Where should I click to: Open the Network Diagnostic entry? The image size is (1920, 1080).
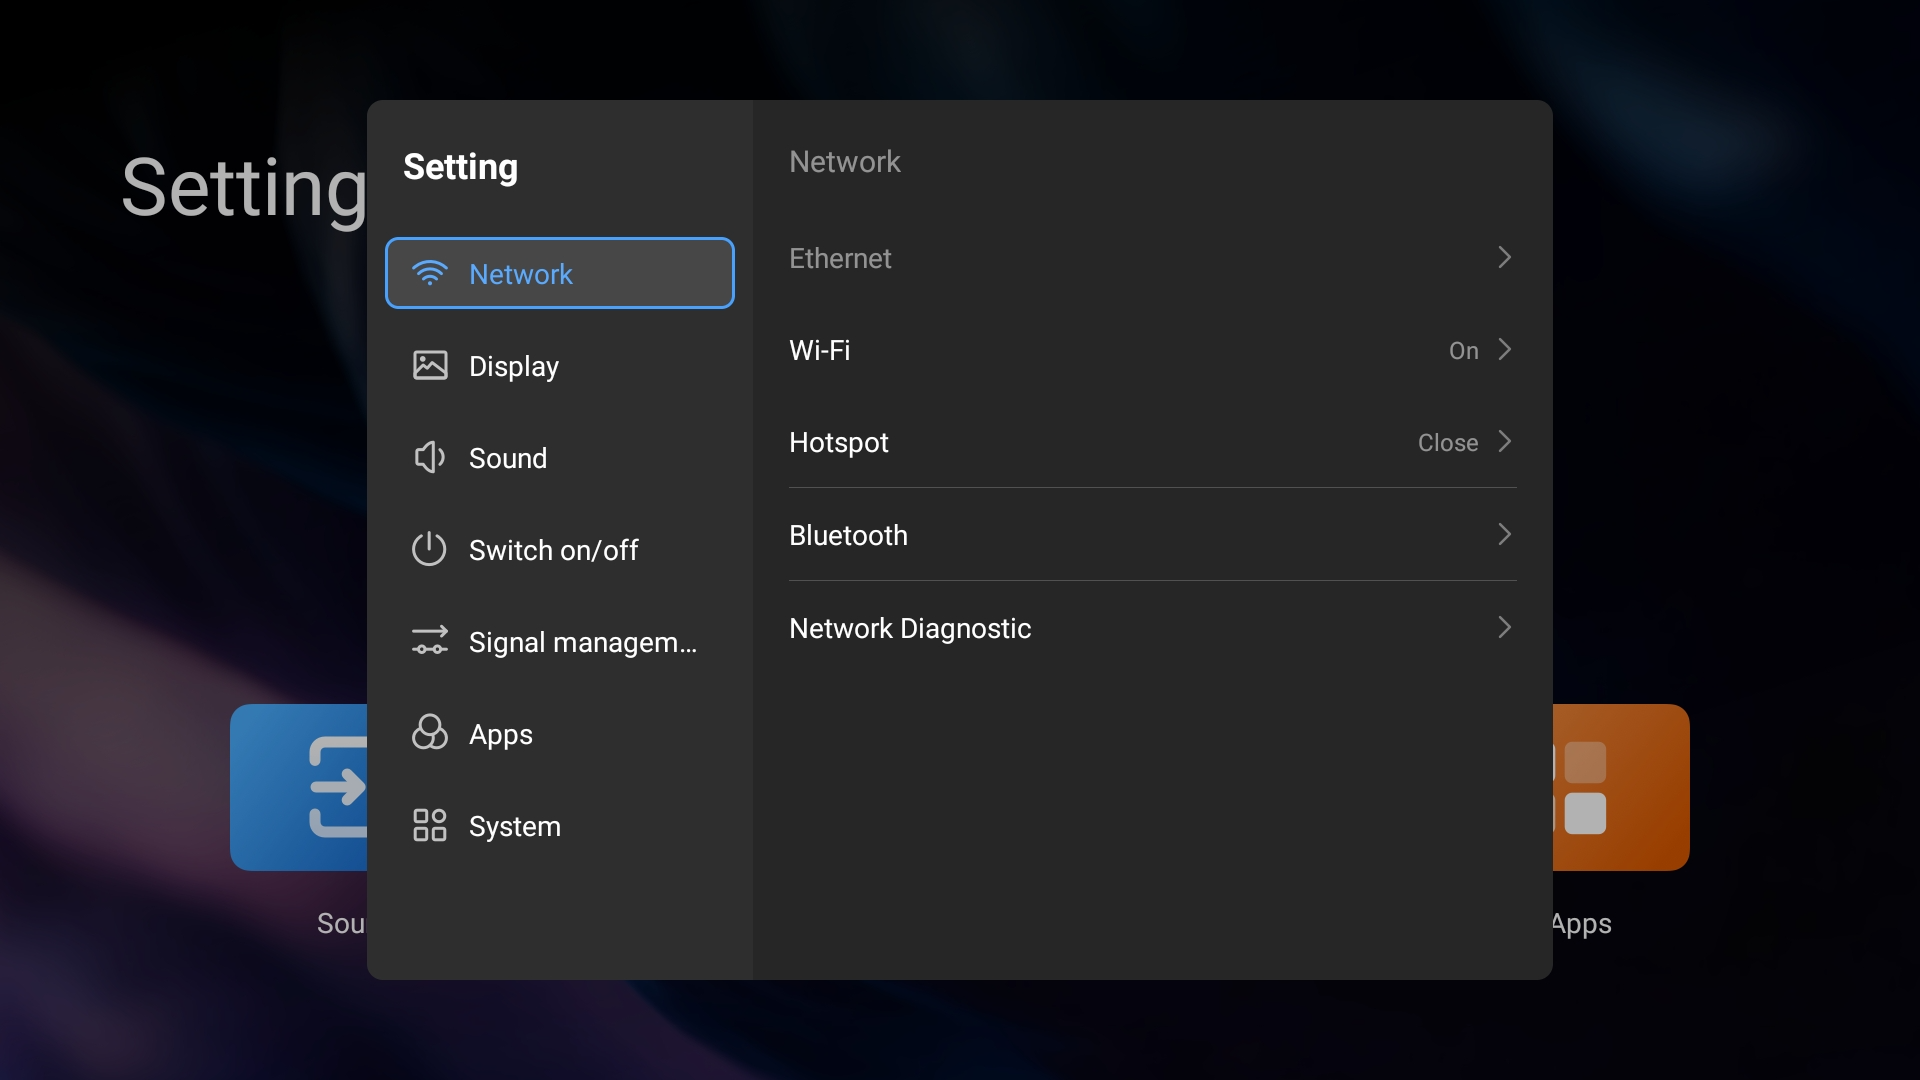tap(909, 628)
